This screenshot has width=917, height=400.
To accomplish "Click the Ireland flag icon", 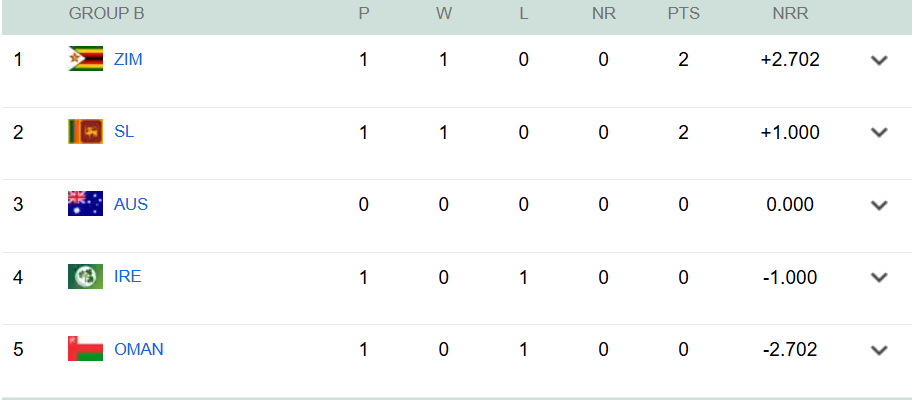I will coord(85,276).
